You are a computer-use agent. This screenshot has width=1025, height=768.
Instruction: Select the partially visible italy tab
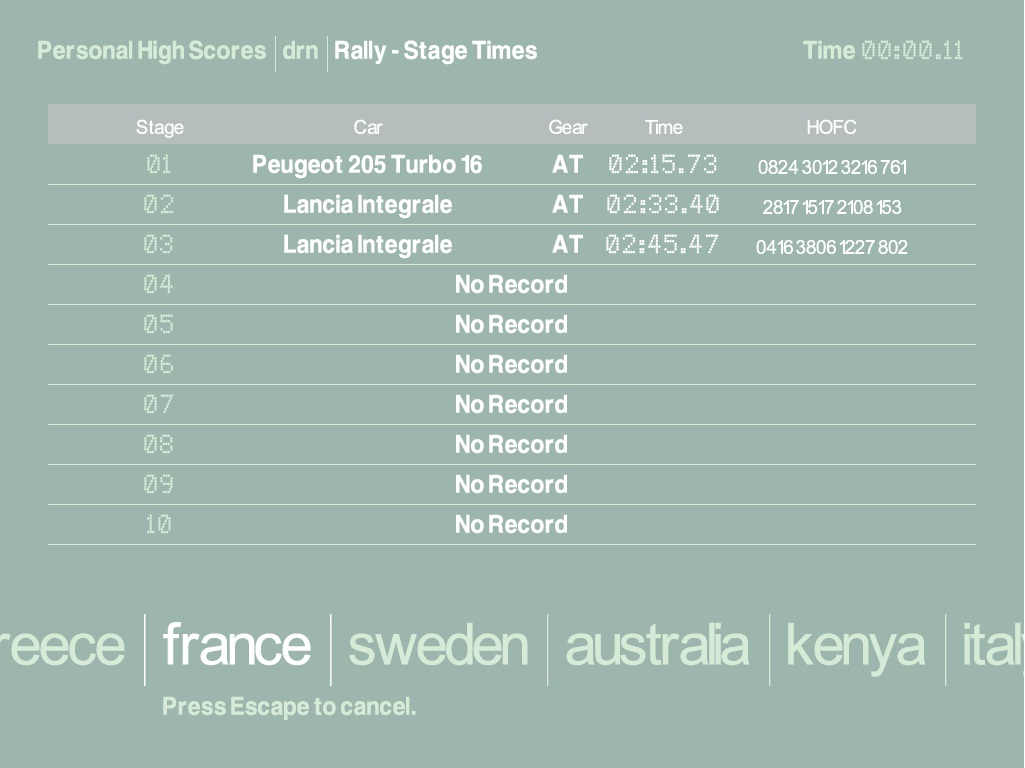(992, 646)
